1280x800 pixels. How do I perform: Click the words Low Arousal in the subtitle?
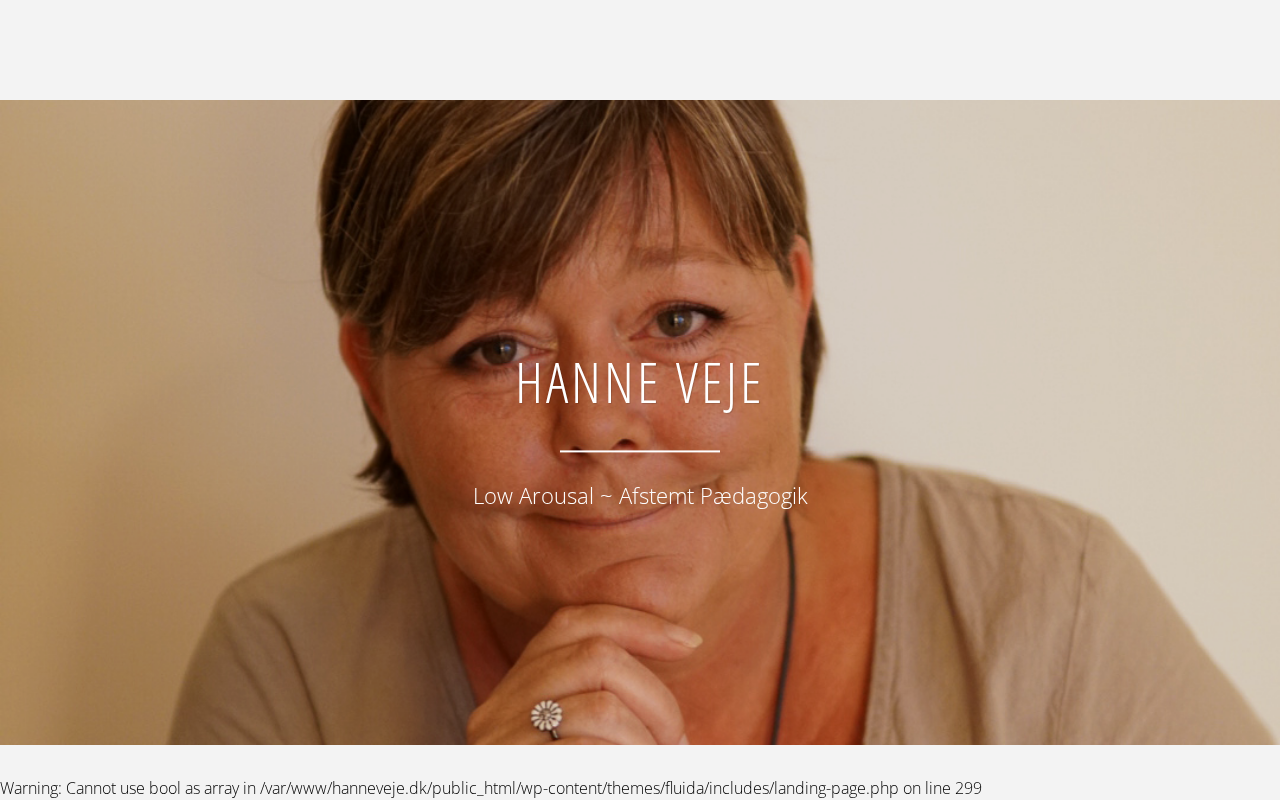pos(533,496)
